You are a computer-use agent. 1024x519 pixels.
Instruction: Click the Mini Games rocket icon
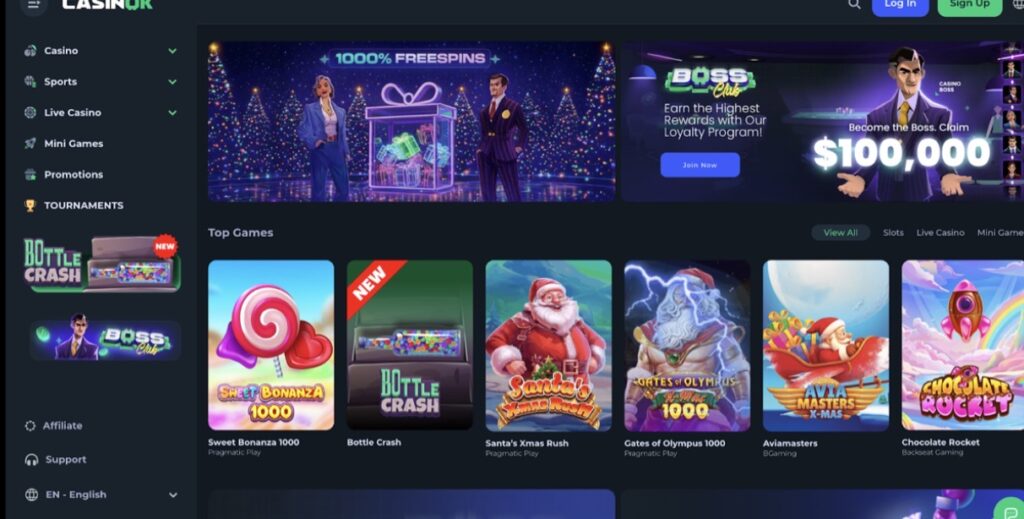point(30,144)
